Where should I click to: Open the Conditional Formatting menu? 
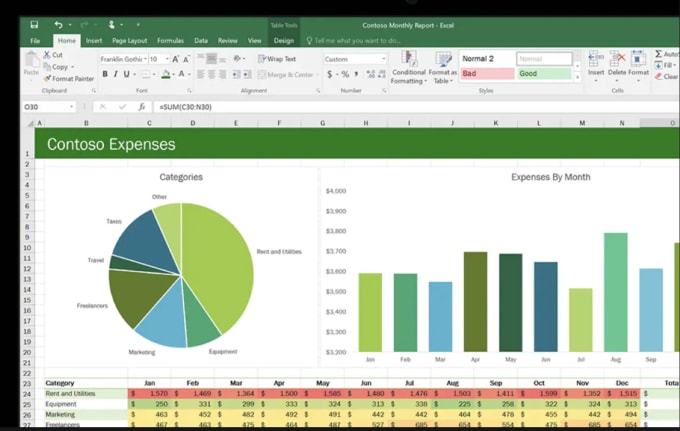coord(409,67)
